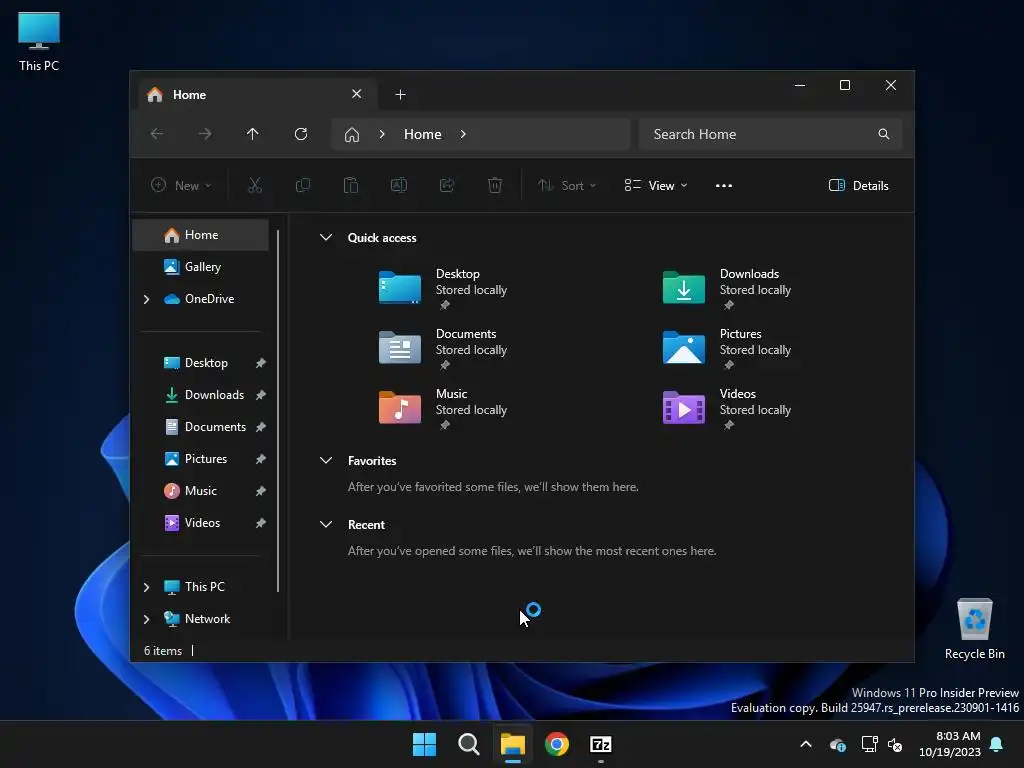Collapse the Quick access section
This screenshot has height=768, width=1024.
[x=326, y=238]
